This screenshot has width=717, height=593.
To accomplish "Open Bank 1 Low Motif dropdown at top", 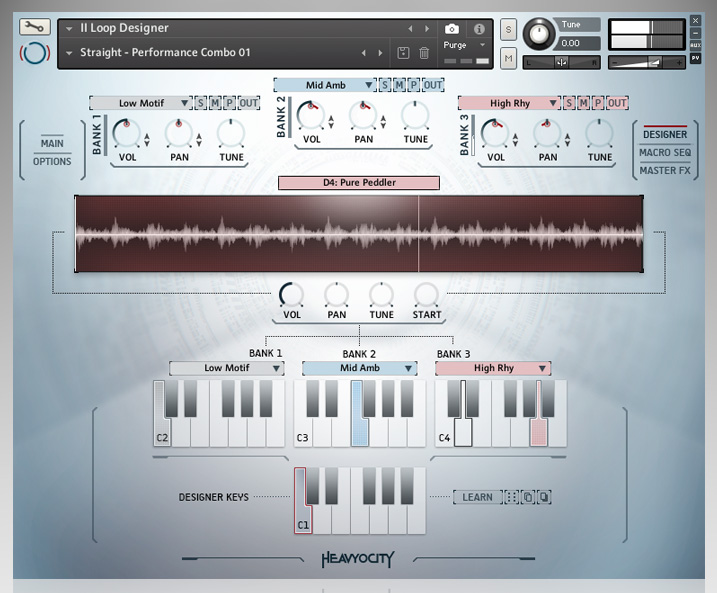I will [141, 103].
